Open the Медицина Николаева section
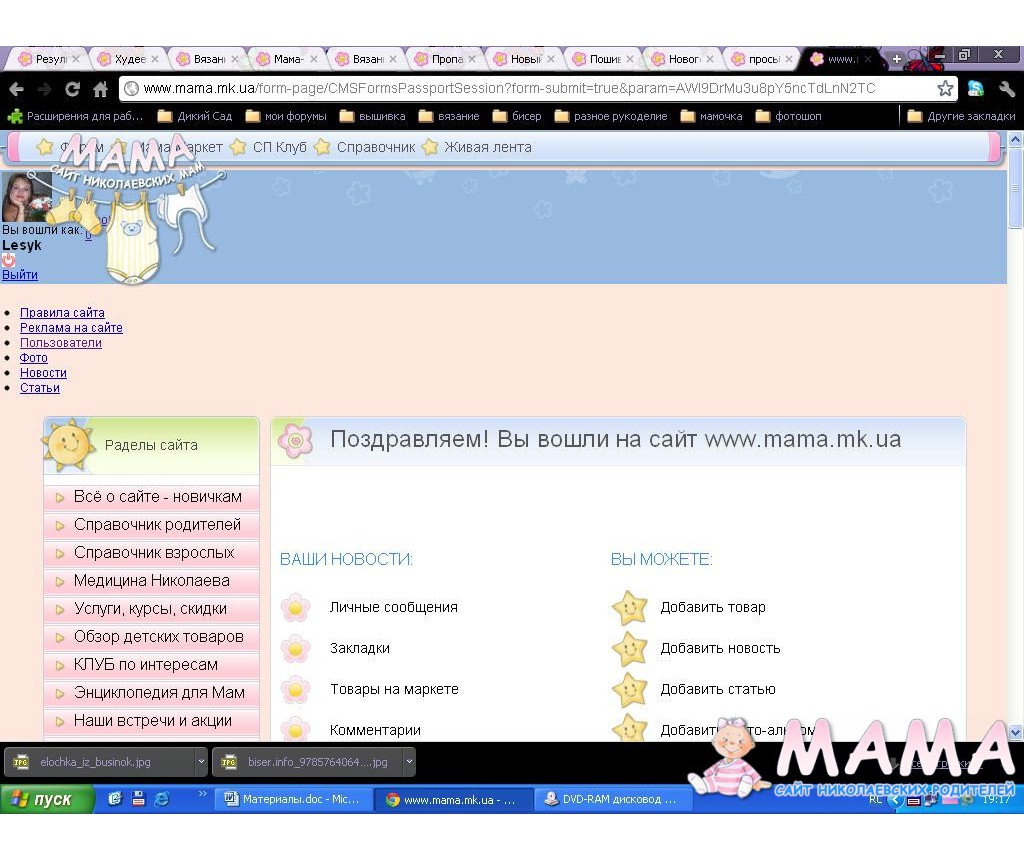 pos(151,581)
